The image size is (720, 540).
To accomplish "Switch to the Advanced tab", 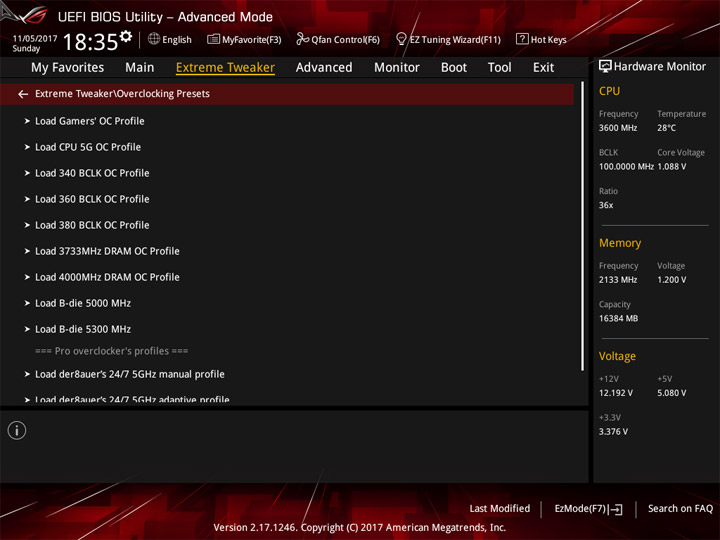I will pos(324,68).
